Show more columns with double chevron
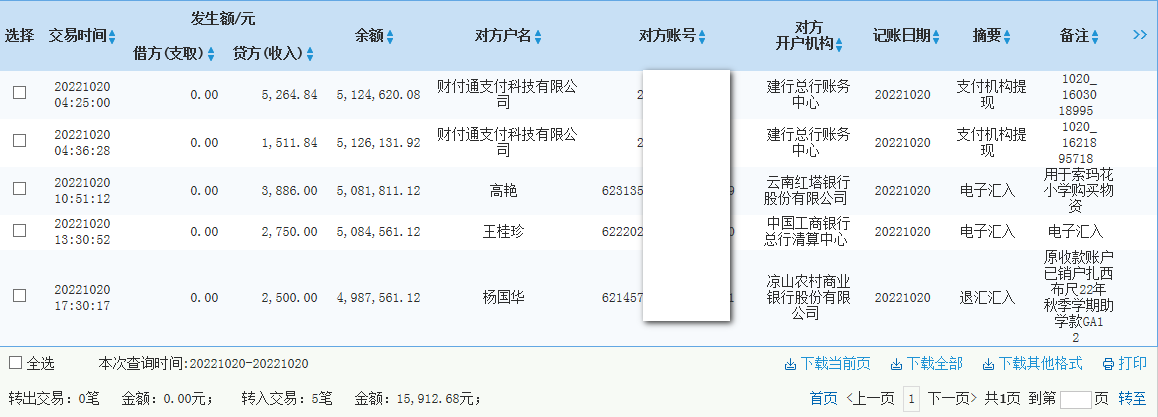1158x417 pixels. click(x=1140, y=35)
